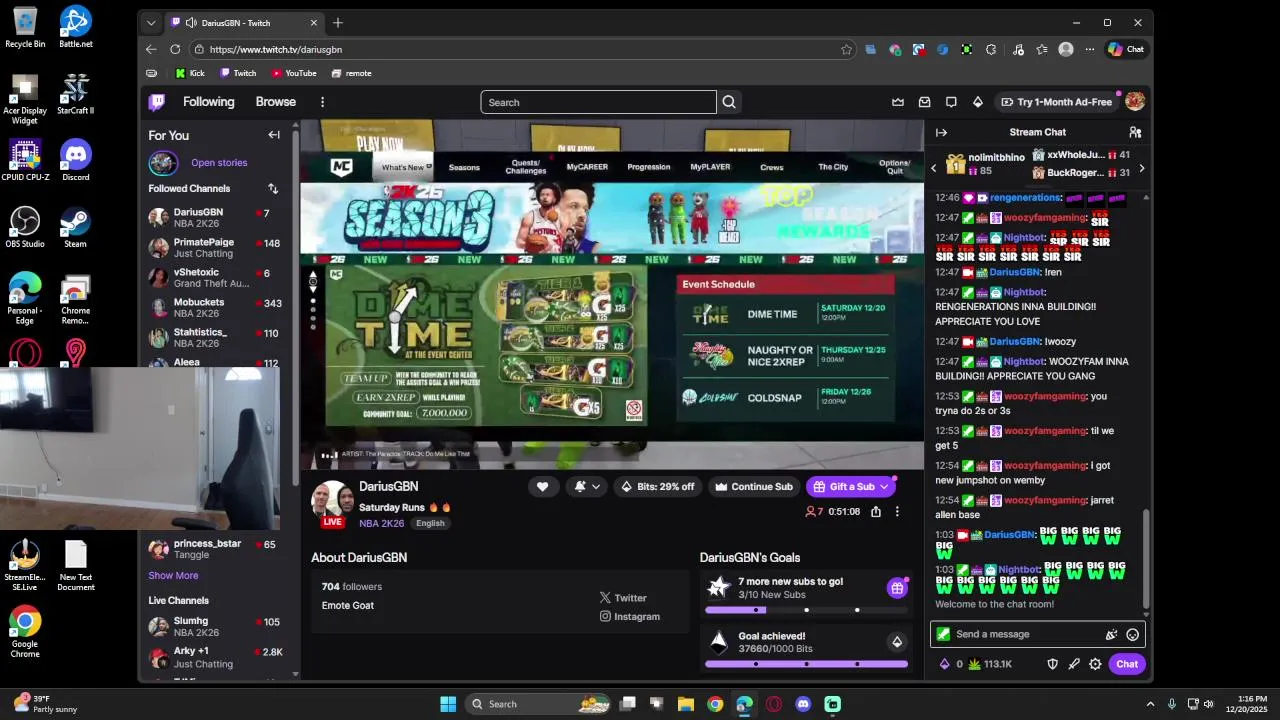The image size is (1280, 720).
Task: Sort Followed Channels with arrows icon
Action: click(273, 188)
